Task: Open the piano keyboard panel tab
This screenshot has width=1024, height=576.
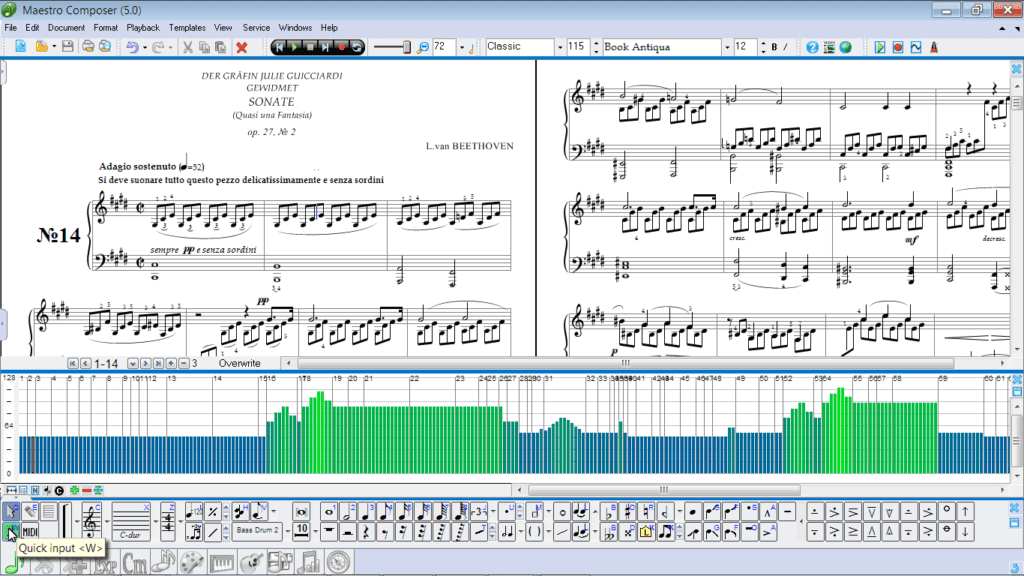Action: [x=221, y=563]
